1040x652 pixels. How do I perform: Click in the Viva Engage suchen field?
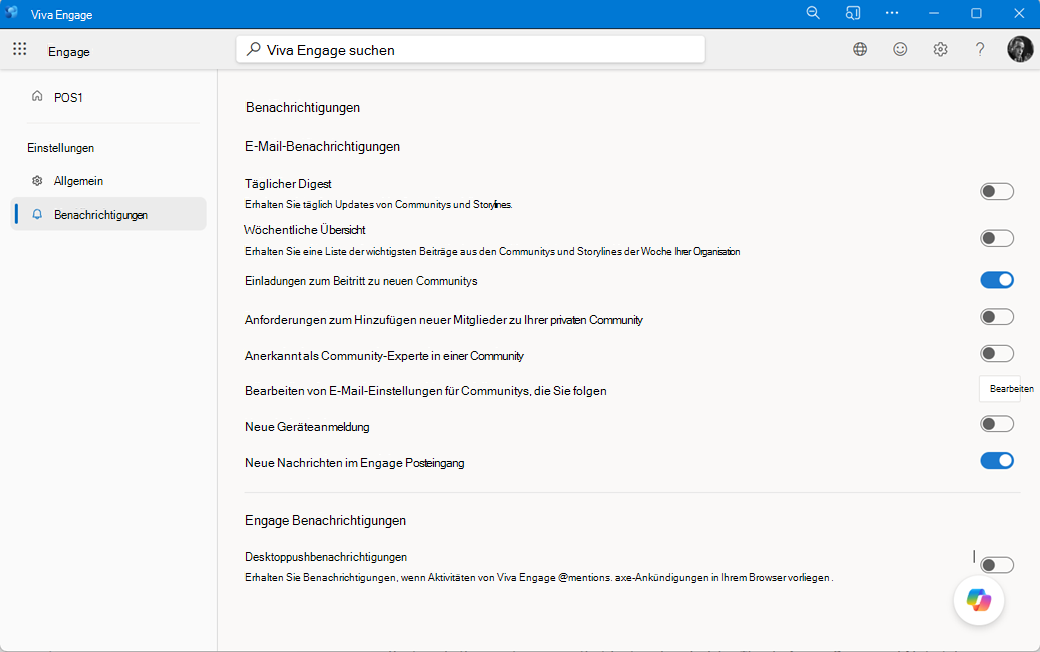point(470,50)
